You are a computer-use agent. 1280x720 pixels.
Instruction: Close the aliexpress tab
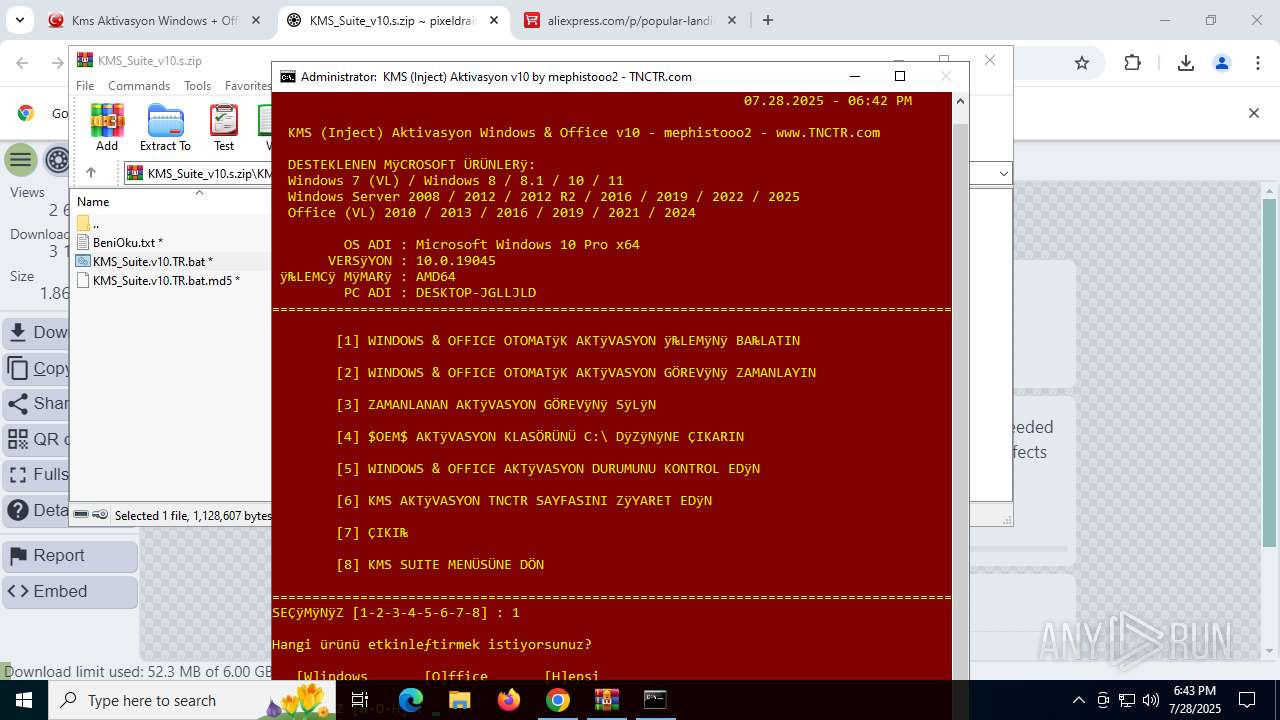[732, 20]
